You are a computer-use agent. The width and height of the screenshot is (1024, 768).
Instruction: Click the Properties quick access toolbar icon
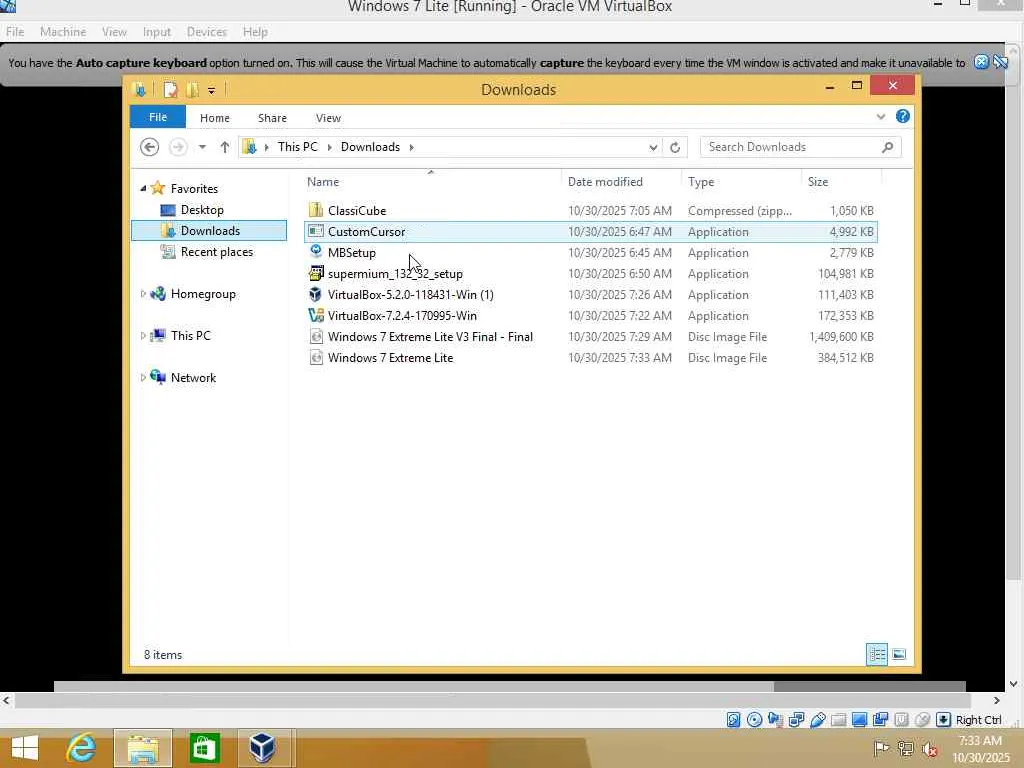(x=170, y=89)
